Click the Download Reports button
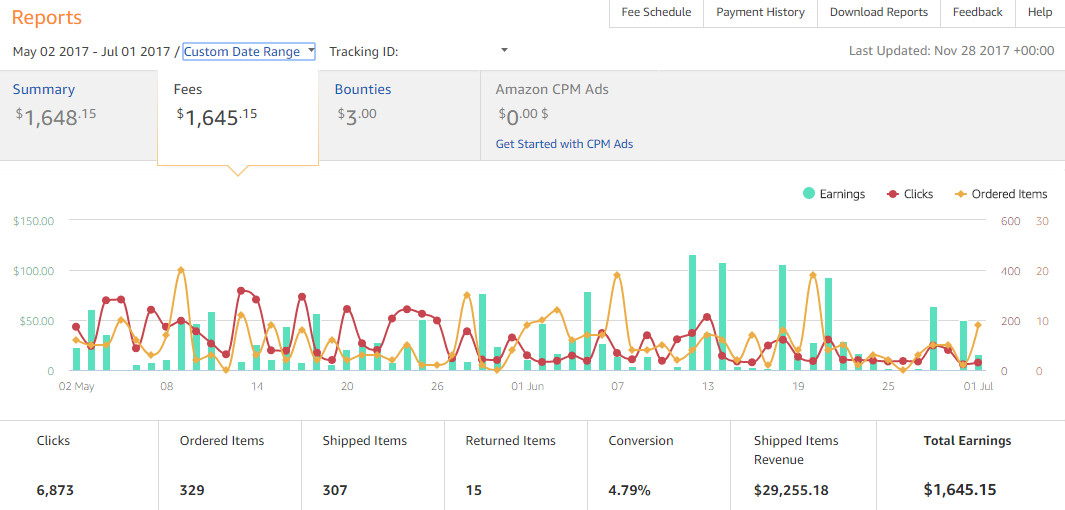1065x510 pixels. (878, 12)
